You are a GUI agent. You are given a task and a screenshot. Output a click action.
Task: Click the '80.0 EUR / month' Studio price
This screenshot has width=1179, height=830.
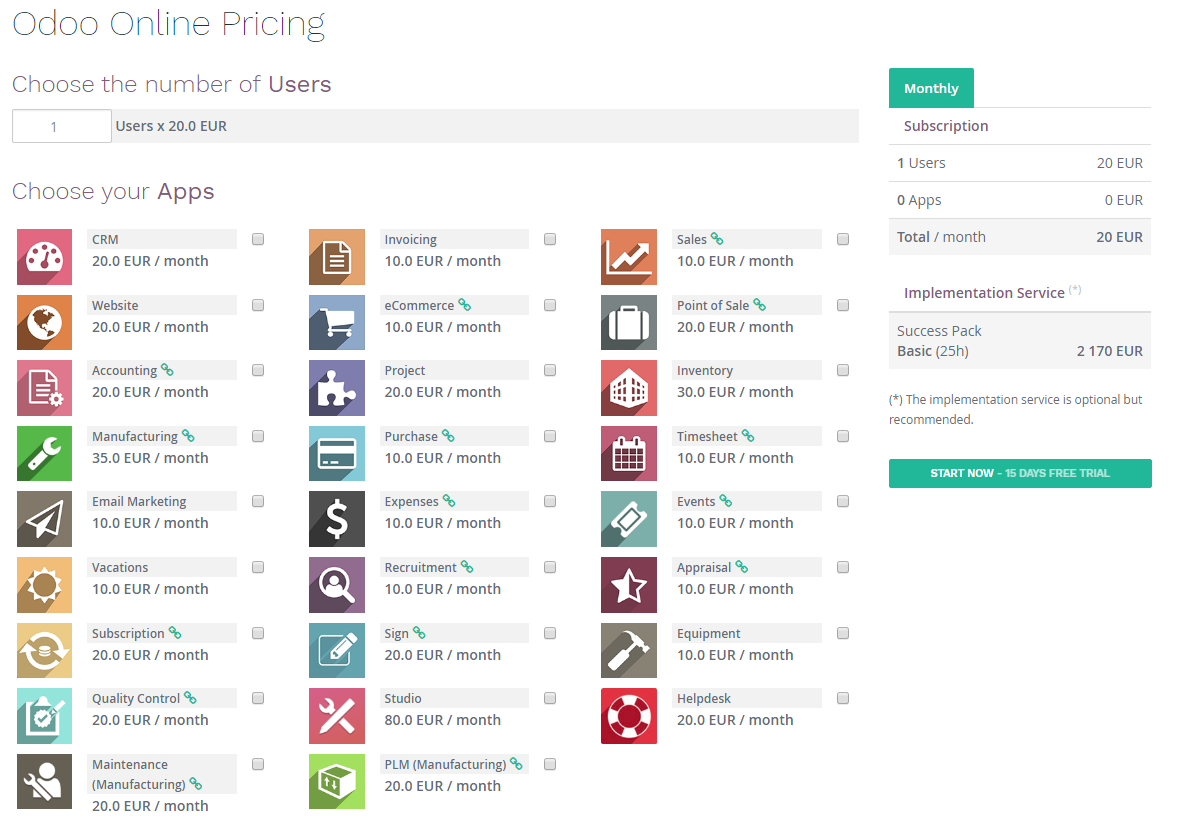point(442,719)
